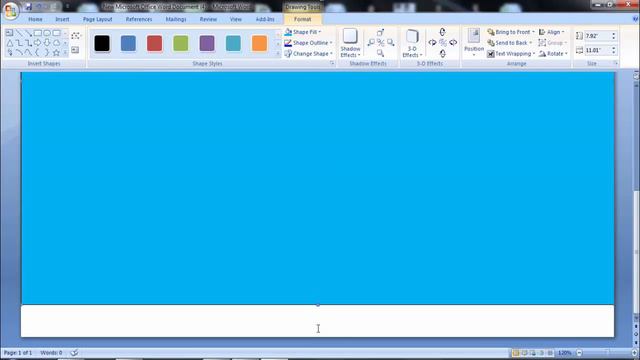Open the Send to Back dropdown
640x360 pixels.
[510, 43]
